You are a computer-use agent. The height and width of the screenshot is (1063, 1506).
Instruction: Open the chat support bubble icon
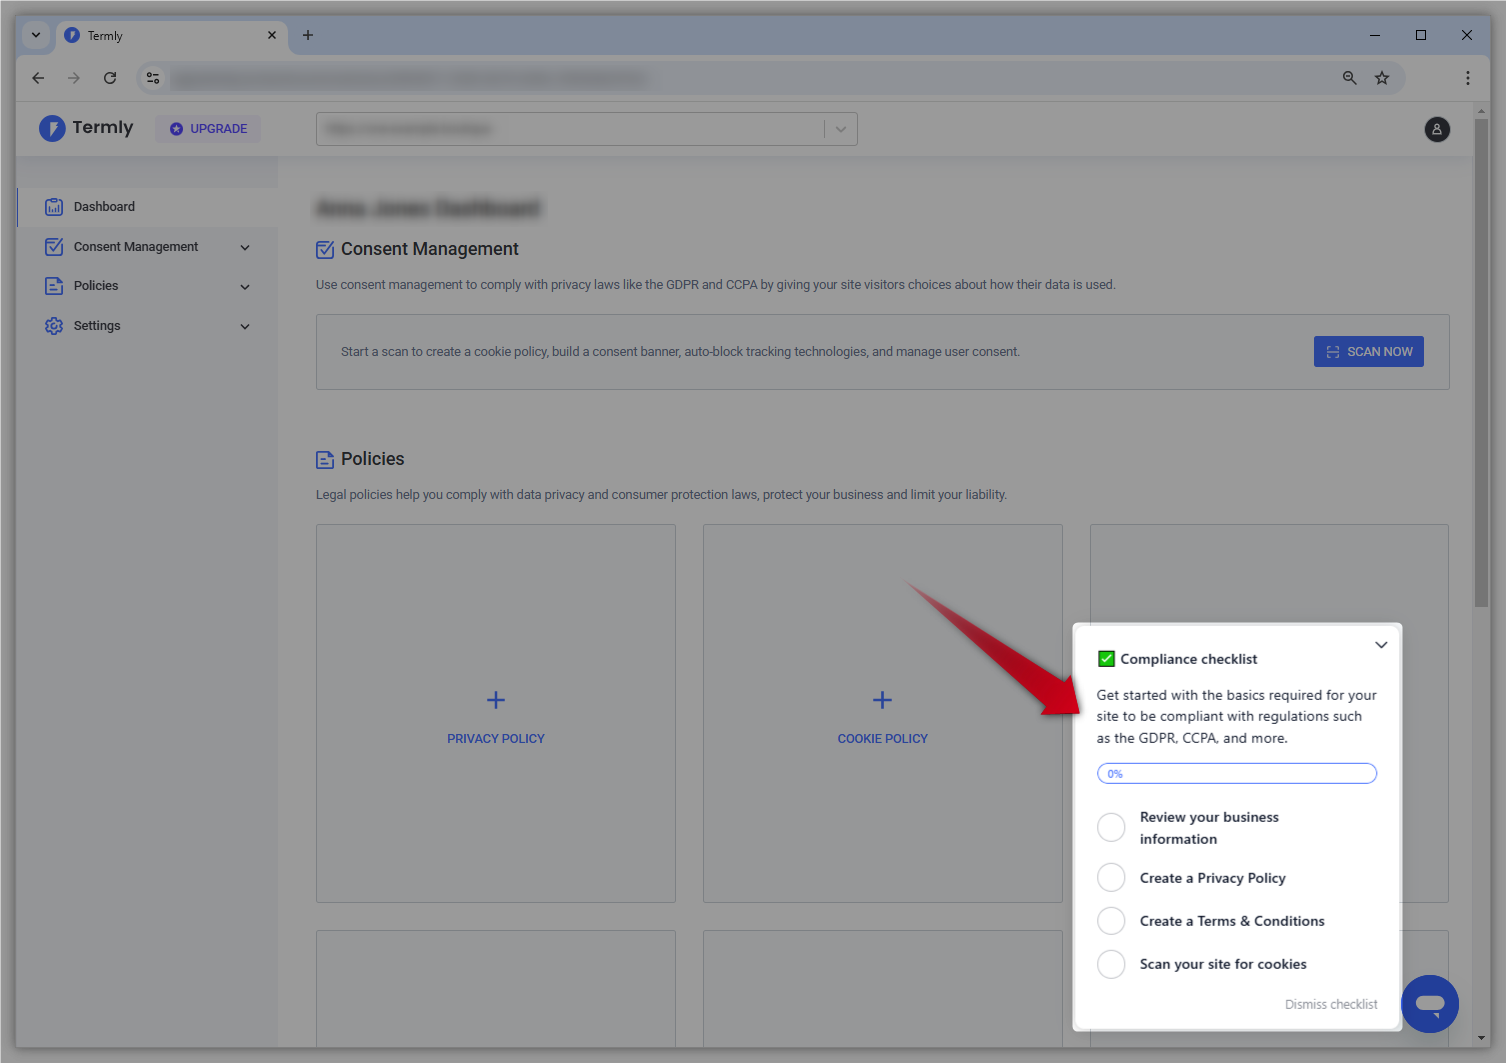(1430, 1004)
